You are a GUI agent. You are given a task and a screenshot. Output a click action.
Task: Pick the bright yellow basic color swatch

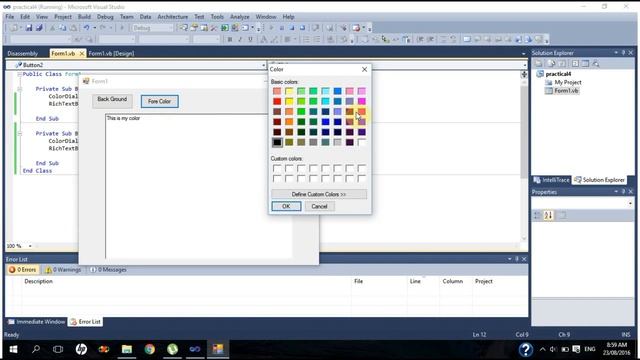point(289,101)
